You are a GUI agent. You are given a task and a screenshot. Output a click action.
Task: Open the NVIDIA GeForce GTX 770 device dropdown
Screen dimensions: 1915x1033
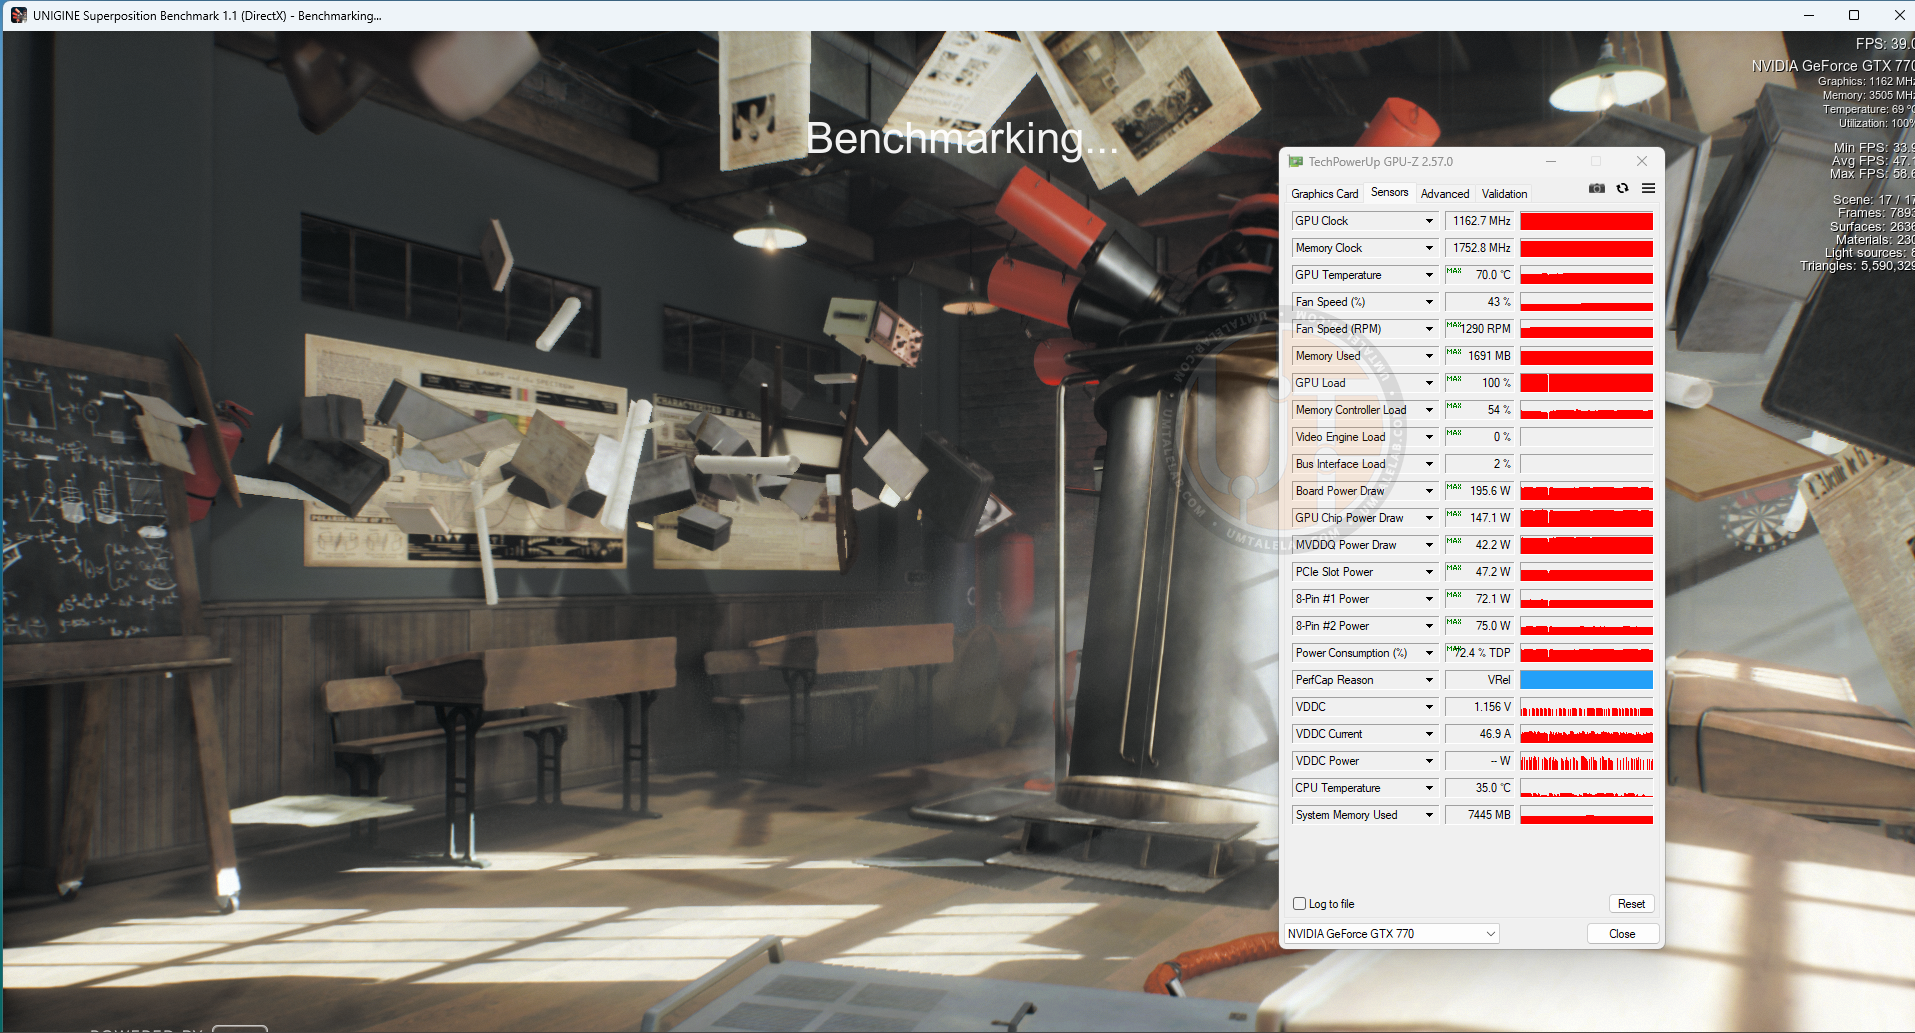(x=1391, y=934)
